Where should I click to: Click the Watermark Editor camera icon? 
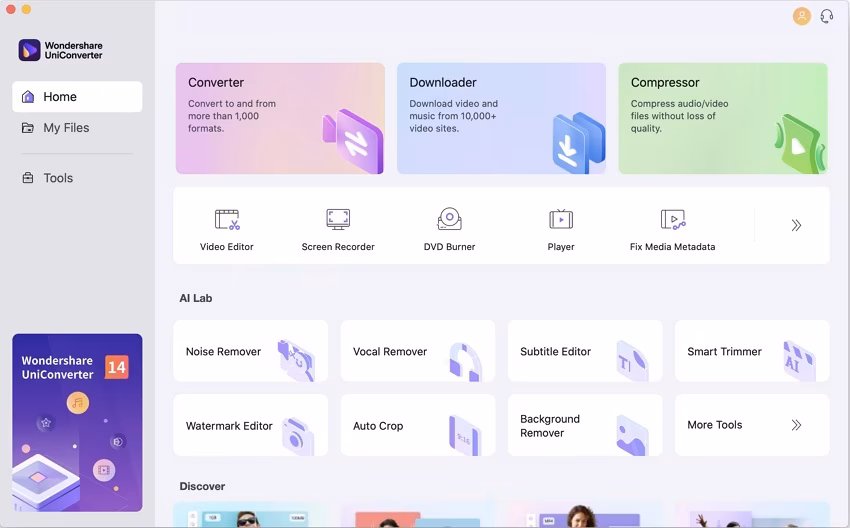pyautogui.click(x=298, y=436)
